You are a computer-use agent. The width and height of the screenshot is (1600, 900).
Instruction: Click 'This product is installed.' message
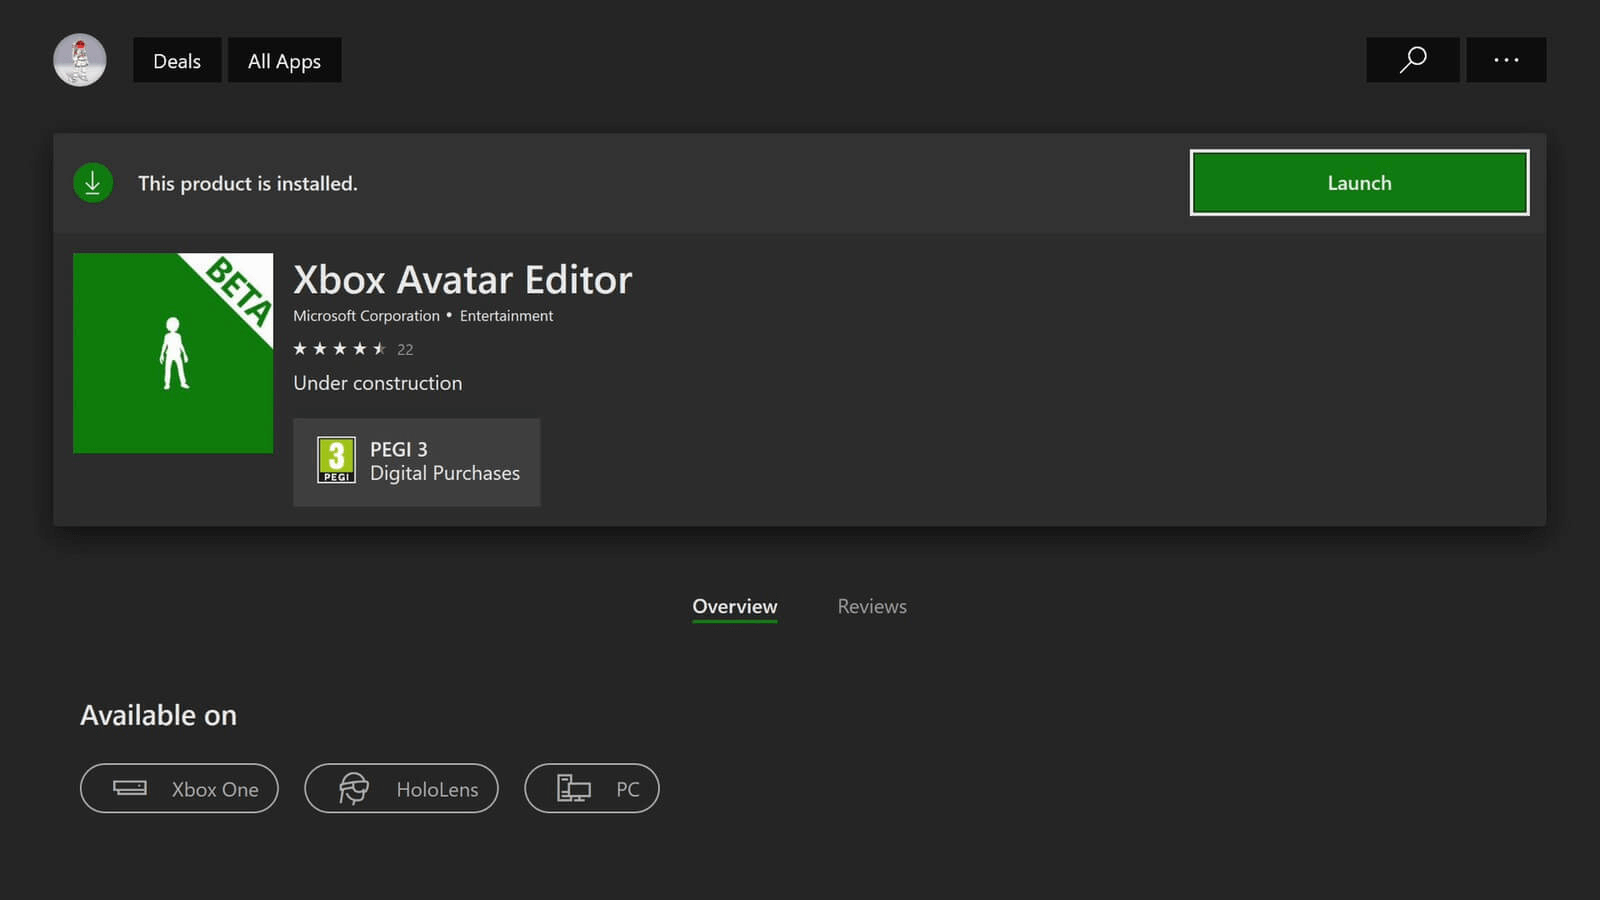247,183
